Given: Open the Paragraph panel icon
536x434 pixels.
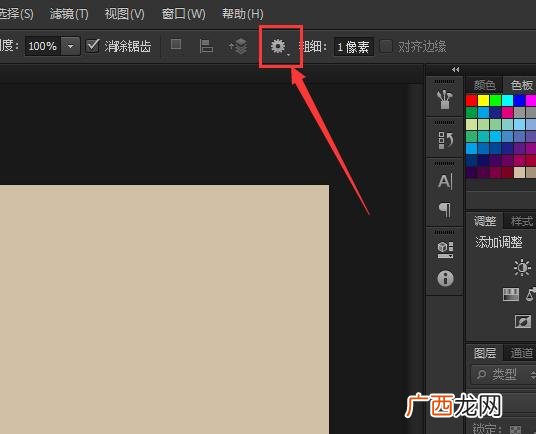Looking at the screenshot, I should [445, 210].
